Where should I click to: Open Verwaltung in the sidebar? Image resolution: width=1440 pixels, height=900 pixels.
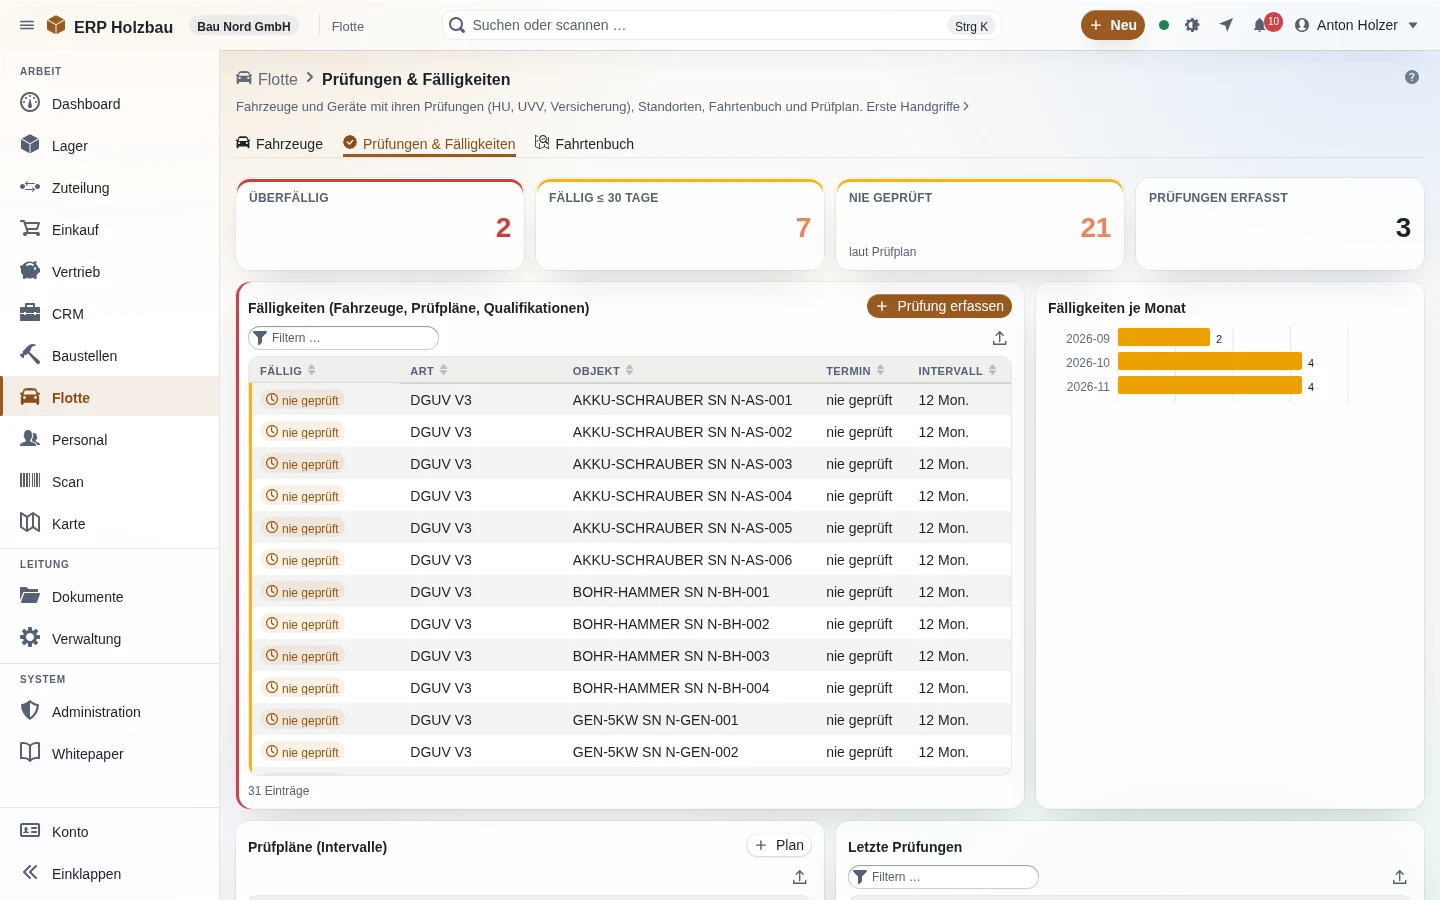point(110,639)
